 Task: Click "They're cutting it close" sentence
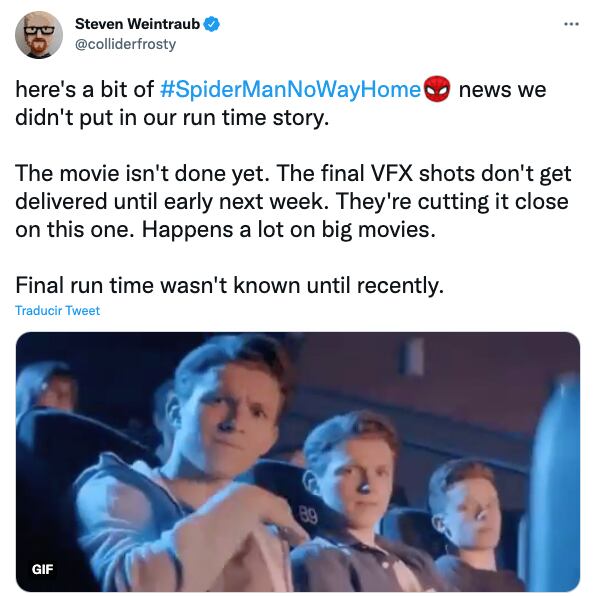click(452, 201)
